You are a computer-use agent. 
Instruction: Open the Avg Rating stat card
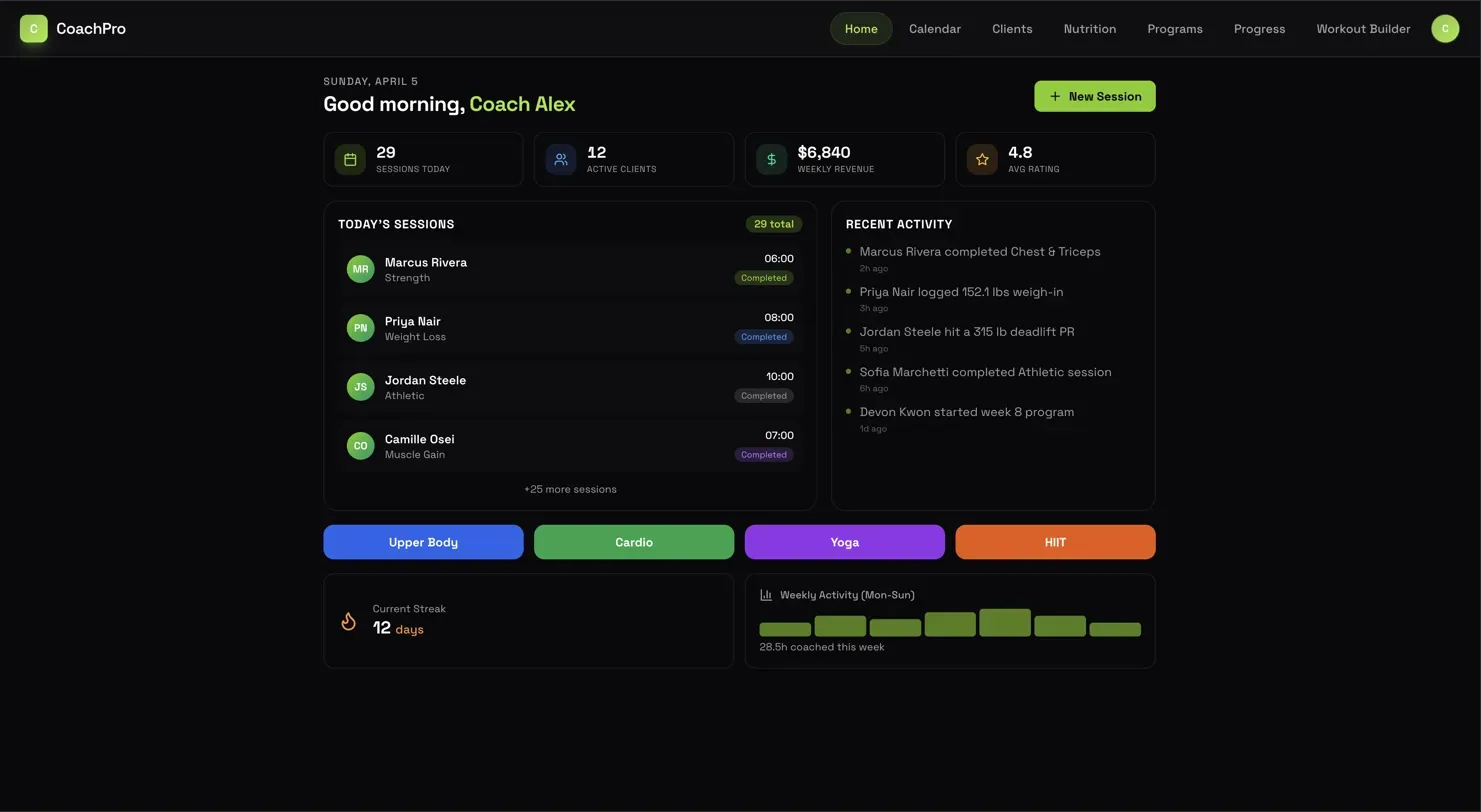click(1056, 159)
